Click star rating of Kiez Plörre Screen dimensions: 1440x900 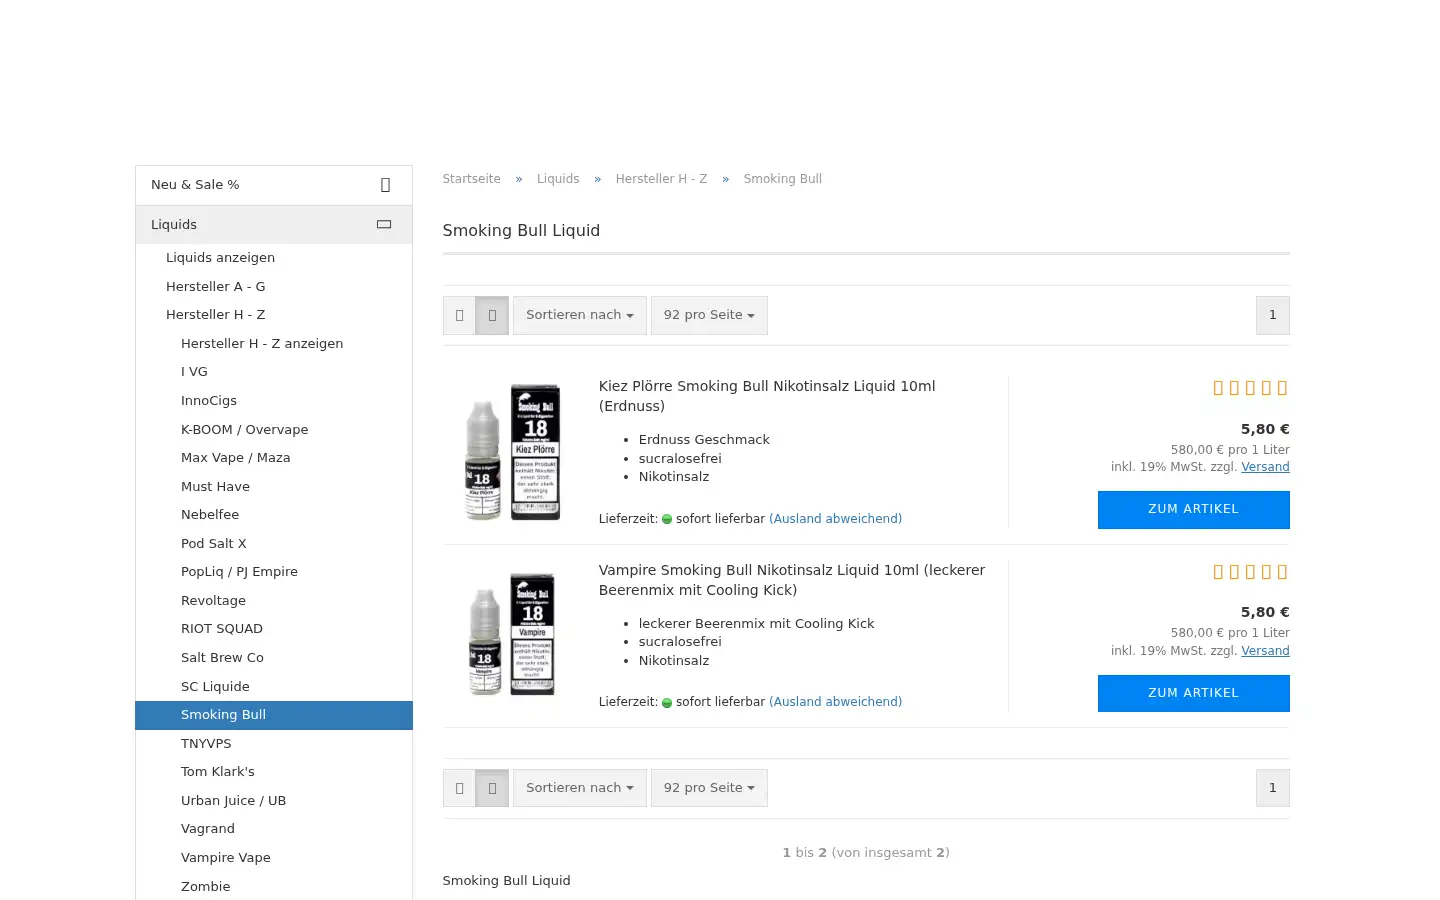click(x=1250, y=388)
